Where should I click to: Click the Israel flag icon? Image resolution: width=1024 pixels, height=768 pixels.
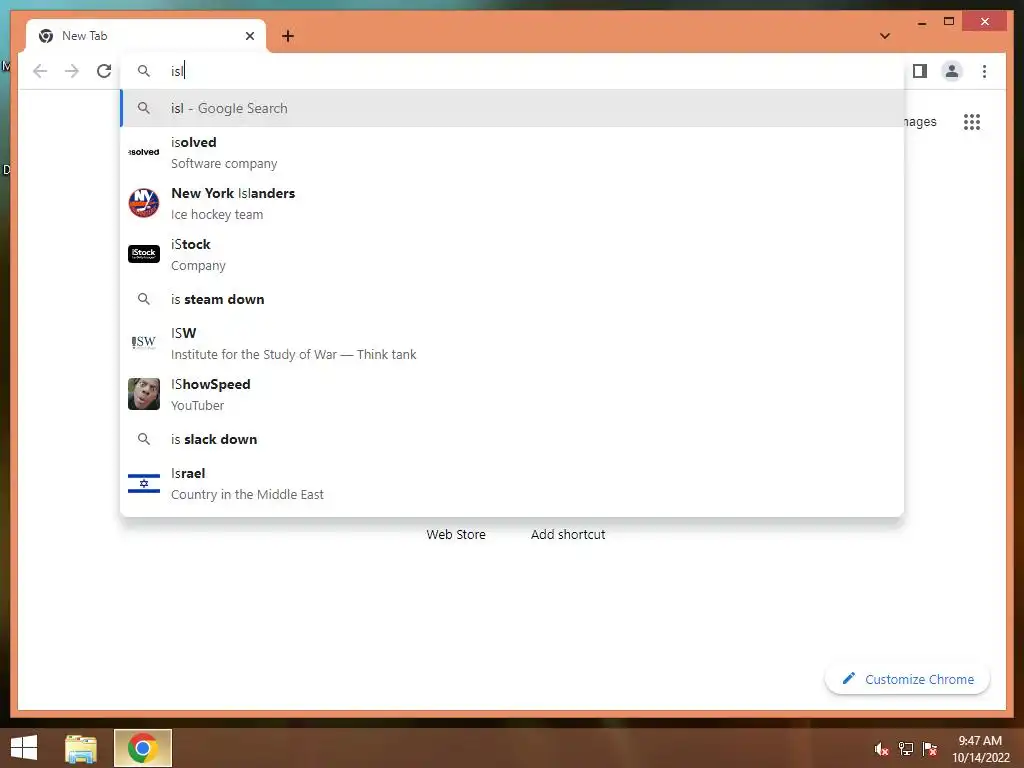pos(144,483)
